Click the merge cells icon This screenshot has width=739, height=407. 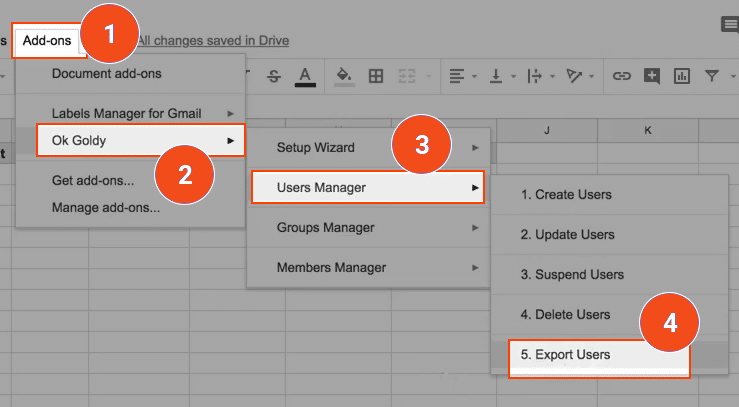(407, 76)
